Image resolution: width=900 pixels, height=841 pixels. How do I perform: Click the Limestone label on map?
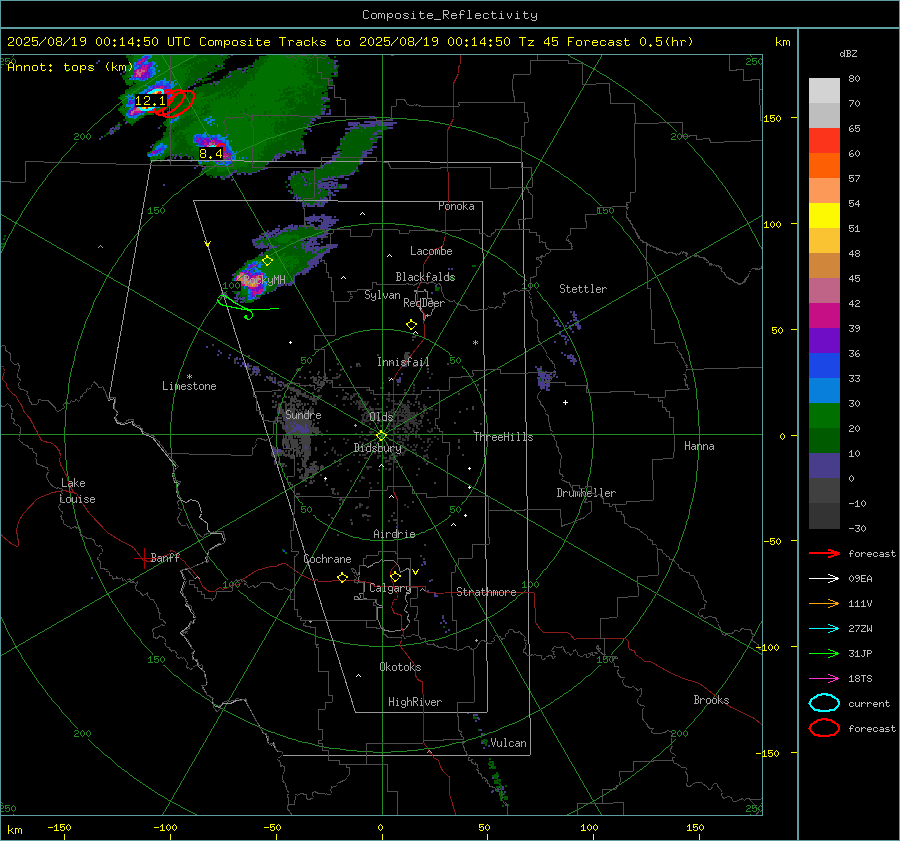coord(189,386)
